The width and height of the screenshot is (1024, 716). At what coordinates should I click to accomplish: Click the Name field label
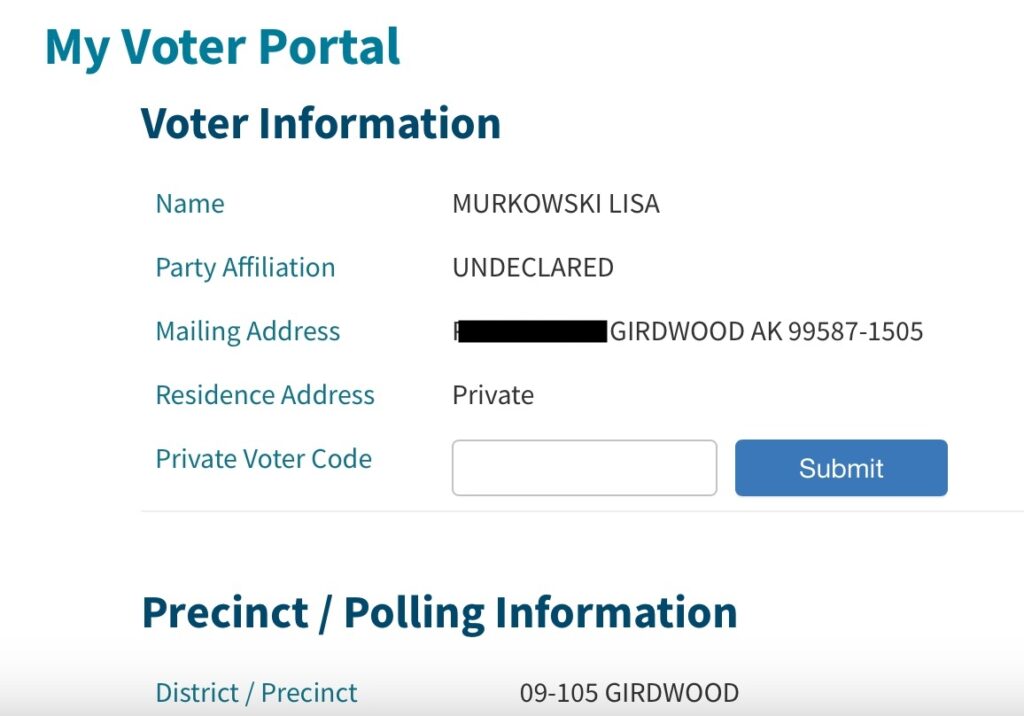[x=190, y=204]
